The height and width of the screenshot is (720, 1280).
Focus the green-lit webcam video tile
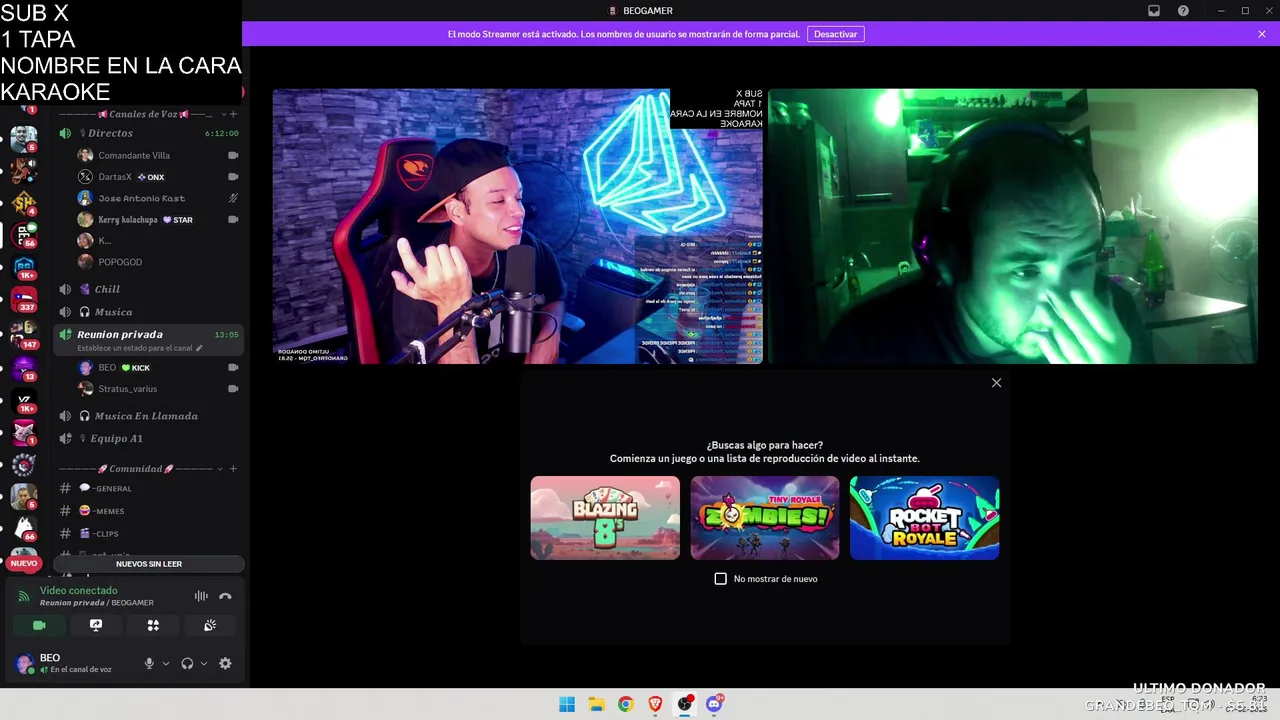pos(1013,226)
